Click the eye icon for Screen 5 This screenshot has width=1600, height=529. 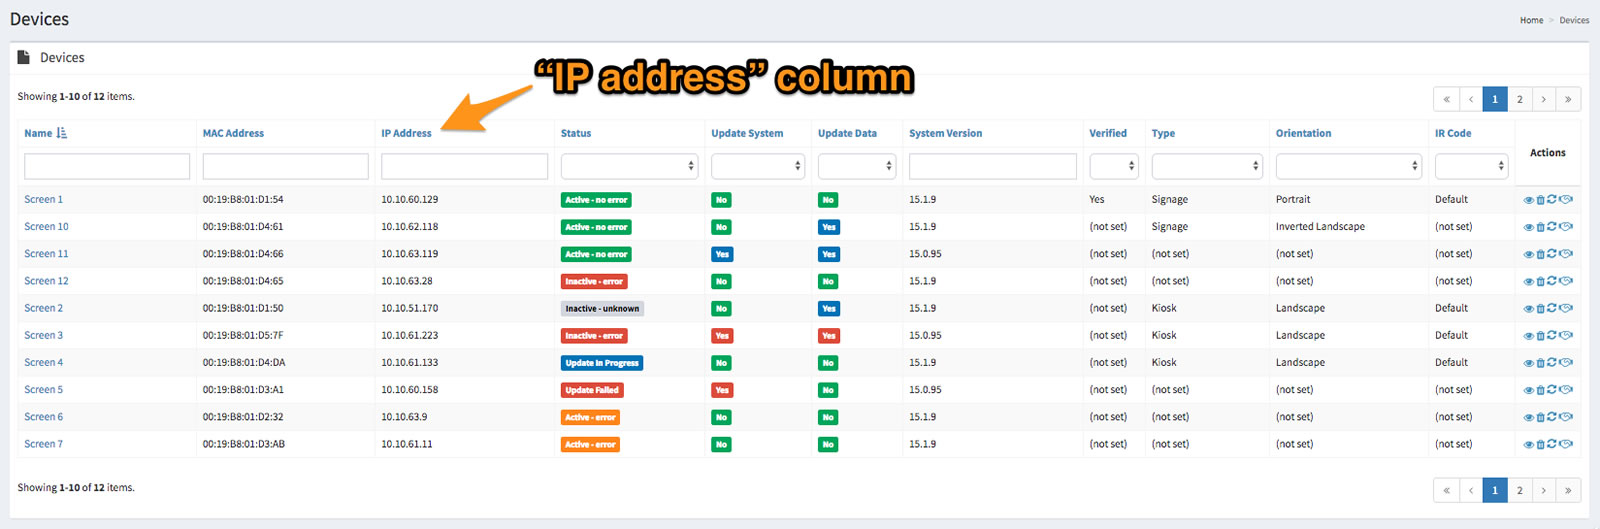[1528, 390]
